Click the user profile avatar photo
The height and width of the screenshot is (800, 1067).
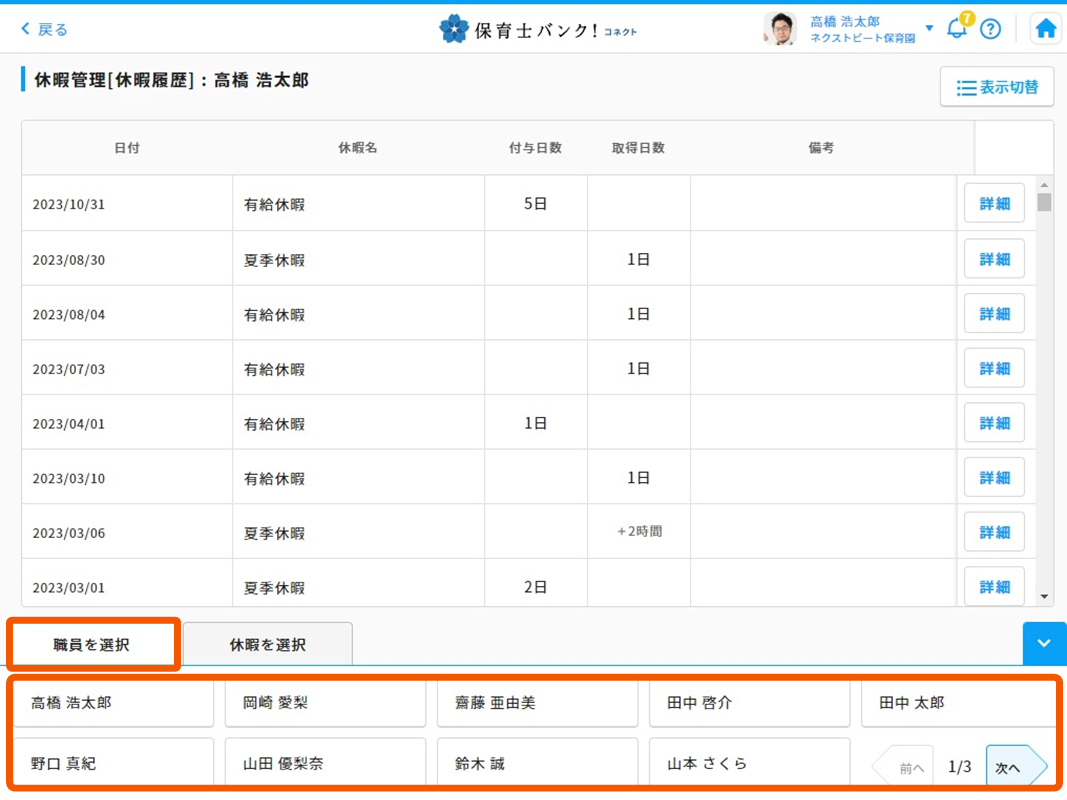780,29
